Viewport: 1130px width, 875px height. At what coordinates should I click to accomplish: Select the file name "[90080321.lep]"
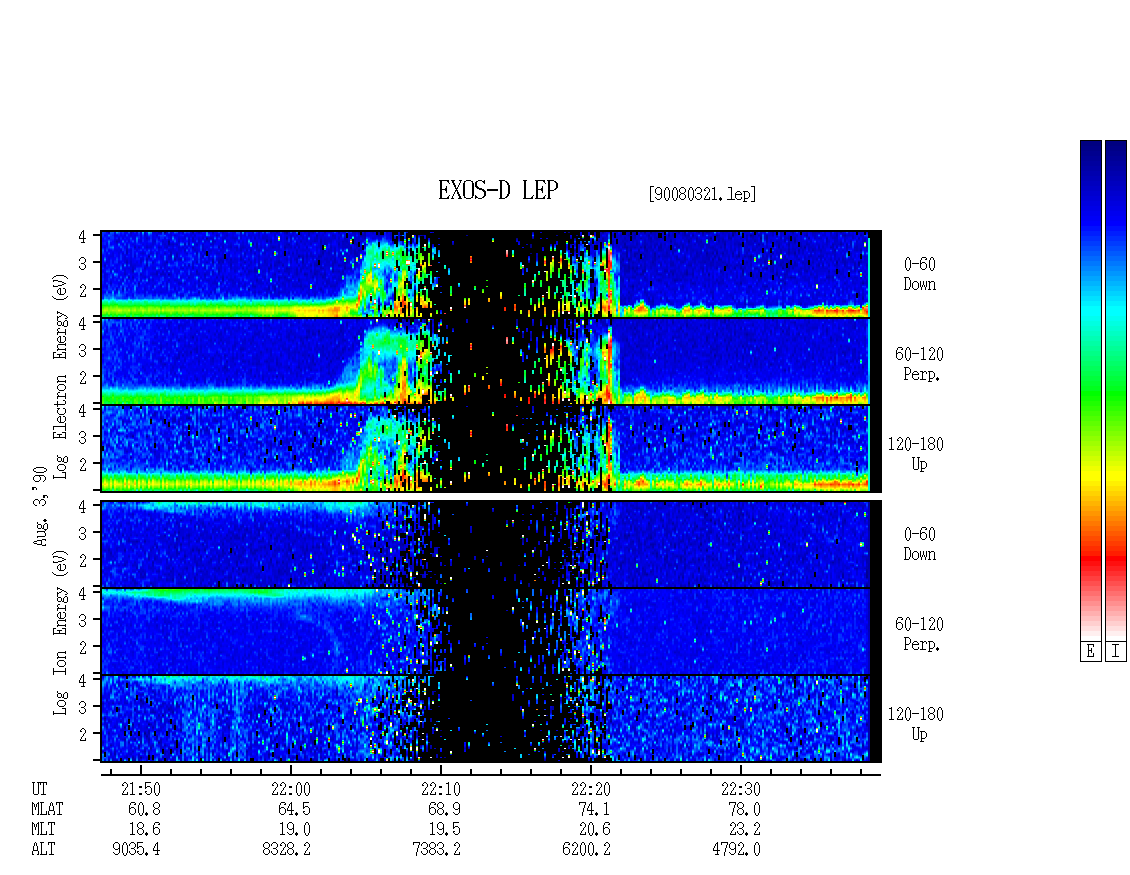703,194
